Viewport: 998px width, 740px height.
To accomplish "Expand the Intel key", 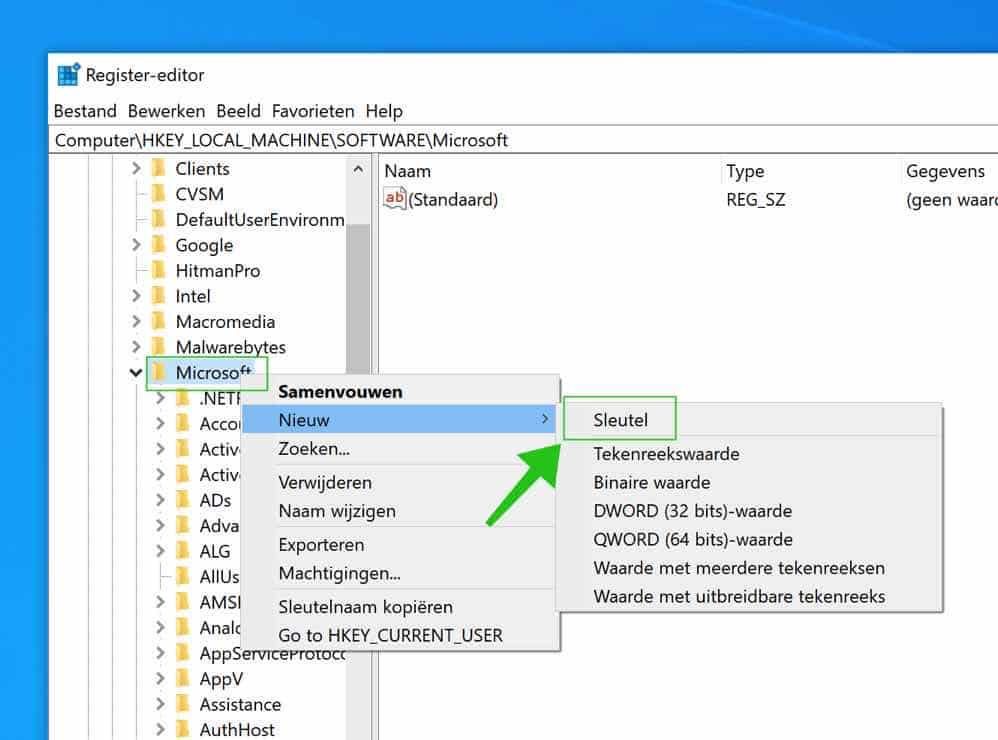I will click(136, 296).
